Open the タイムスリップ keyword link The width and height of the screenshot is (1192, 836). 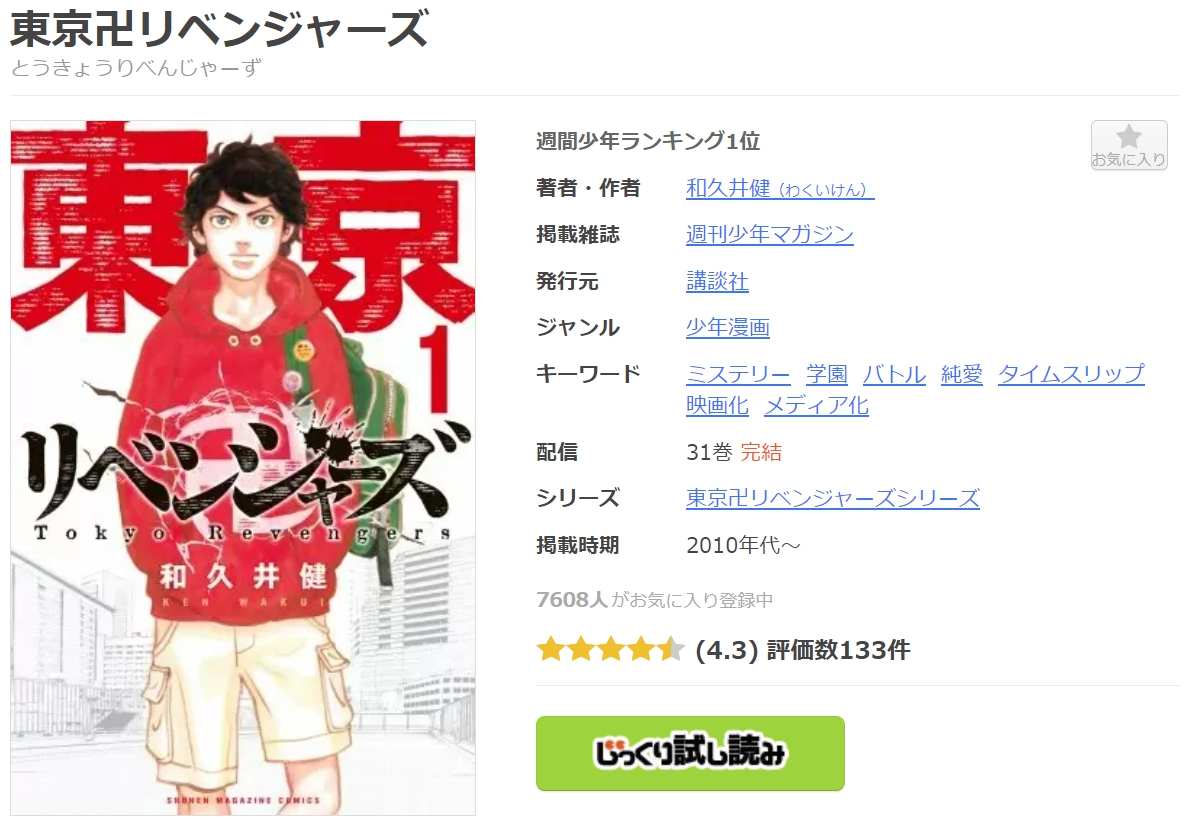coord(1071,374)
